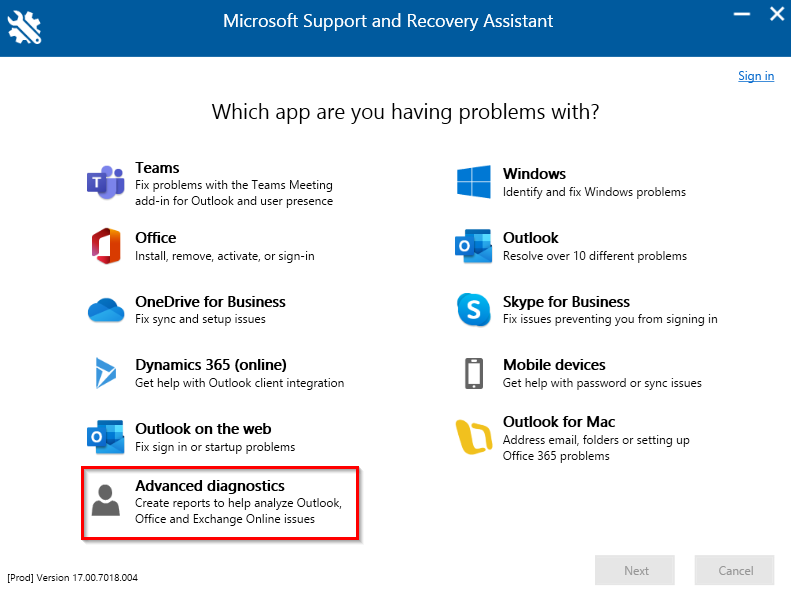Screen dimensions: 791x592
Task: Click 'Fix sync and setup issues' description
Action: point(200,319)
